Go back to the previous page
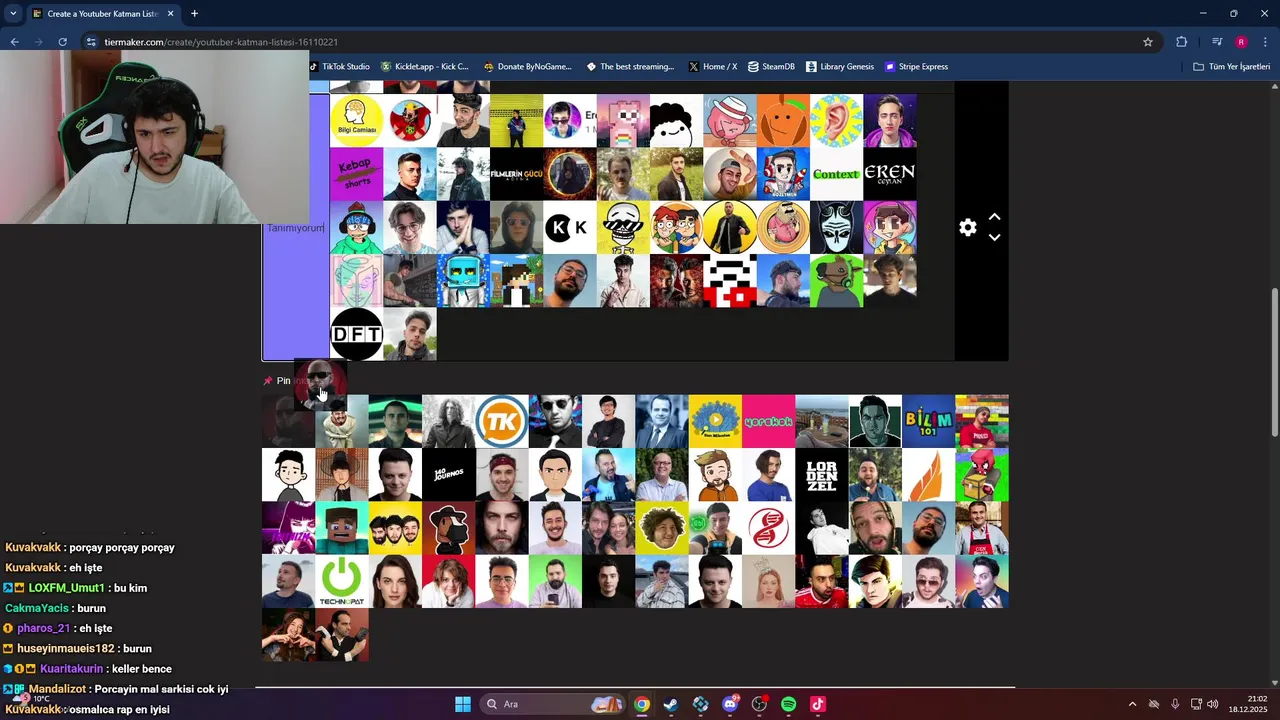The image size is (1280, 720). (14, 42)
